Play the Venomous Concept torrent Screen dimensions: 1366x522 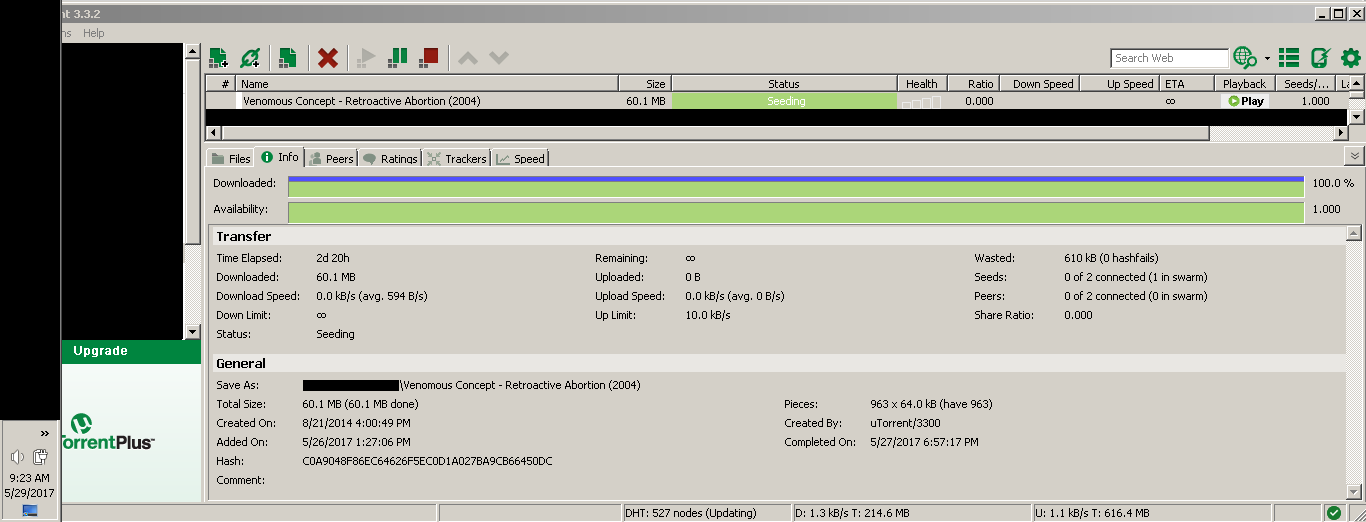point(1245,101)
